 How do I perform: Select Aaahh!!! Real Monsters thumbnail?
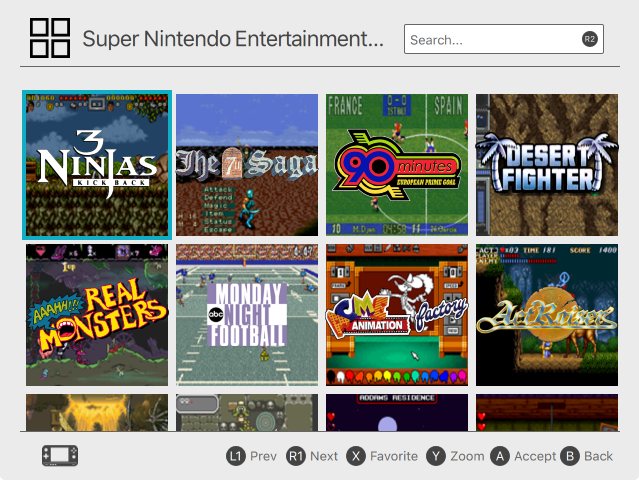pyautogui.click(x=97, y=315)
